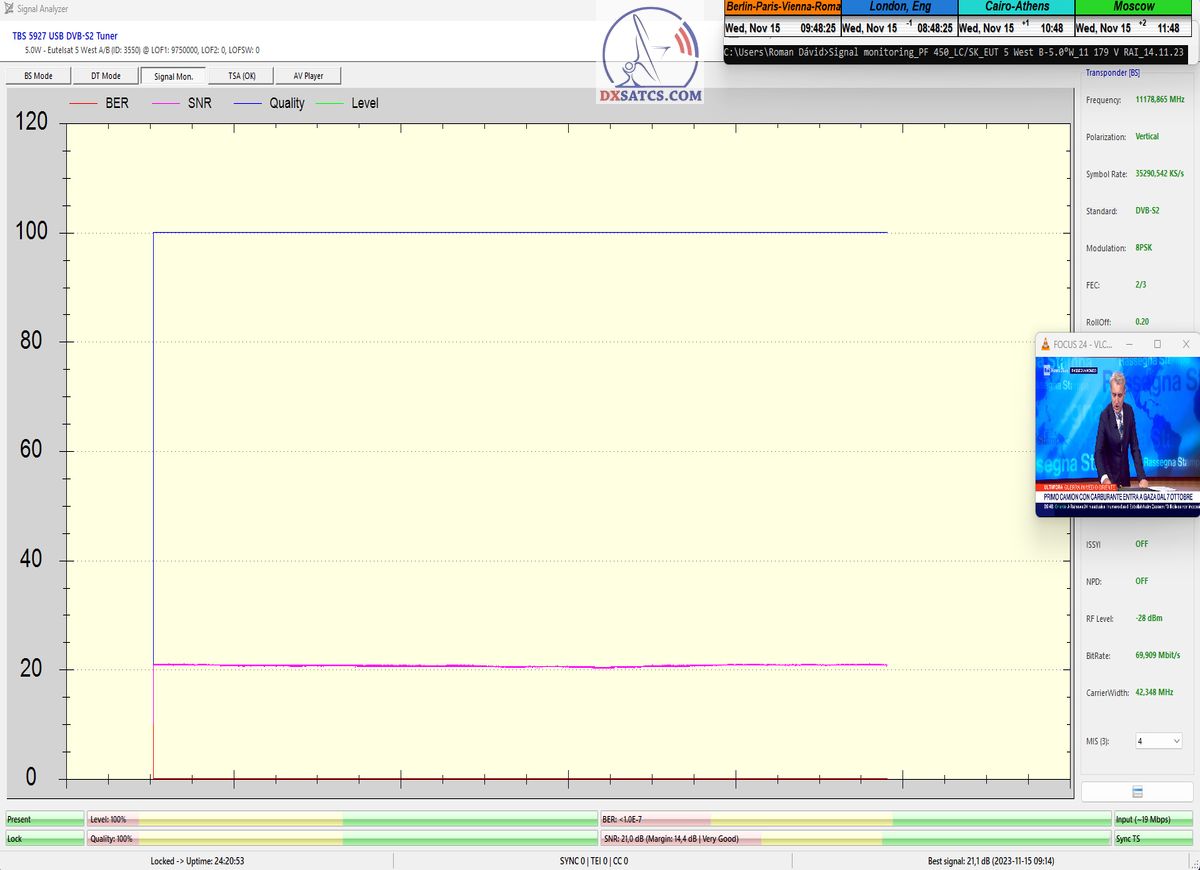Image resolution: width=1200 pixels, height=870 pixels.
Task: Toggle the BER series in legend
Action: pos(99,103)
